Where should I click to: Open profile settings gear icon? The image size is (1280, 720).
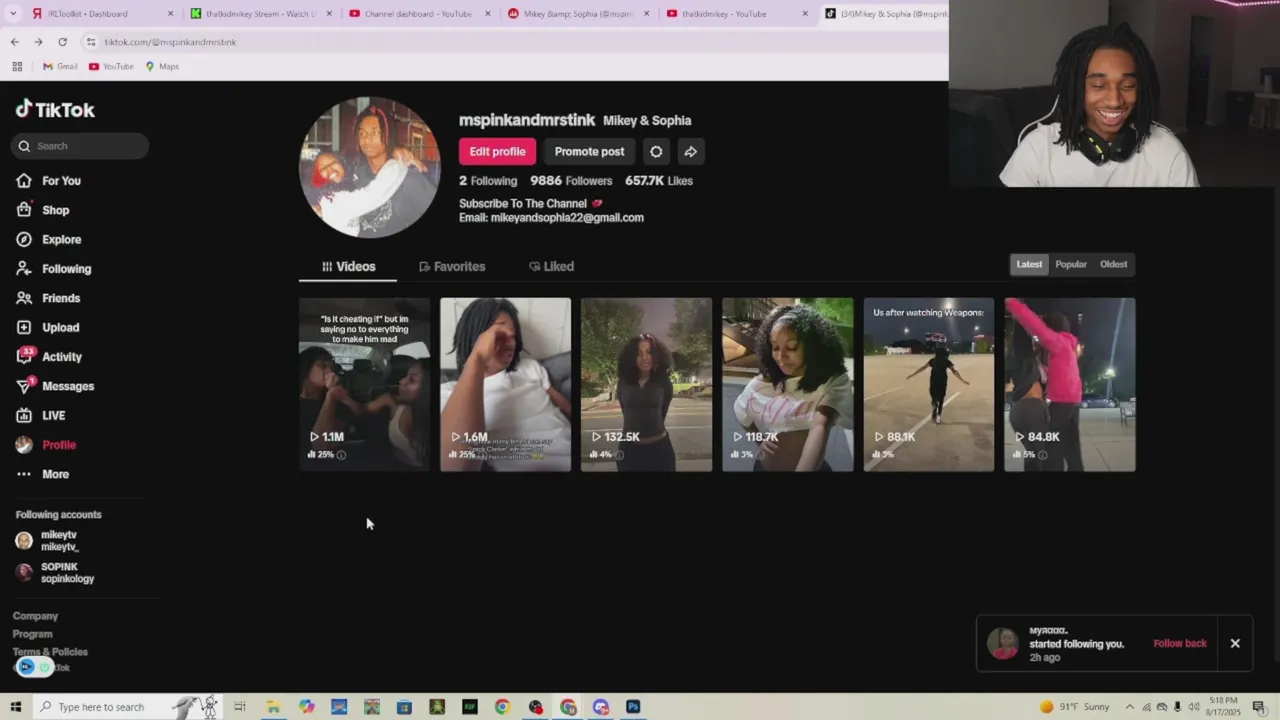point(656,151)
